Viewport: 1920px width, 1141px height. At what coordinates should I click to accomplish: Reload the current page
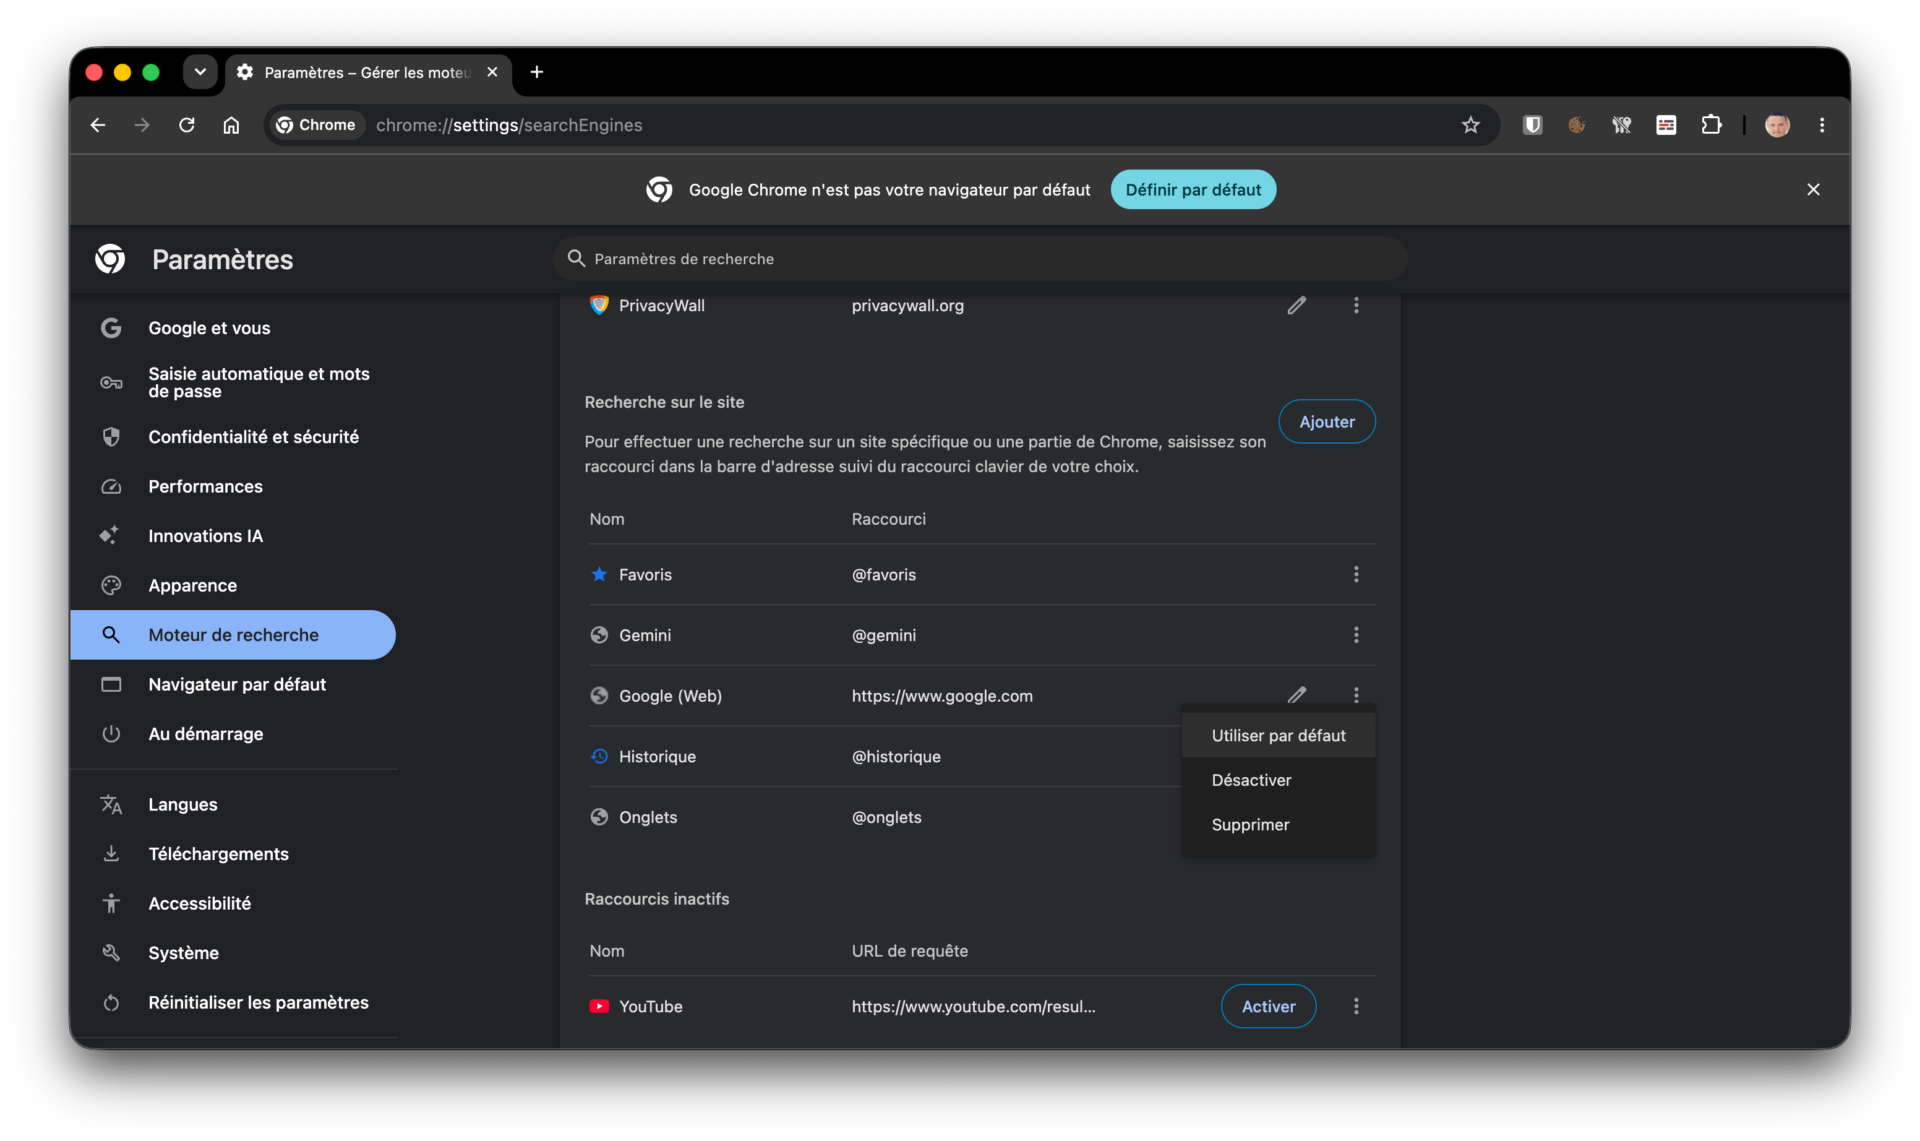point(187,125)
